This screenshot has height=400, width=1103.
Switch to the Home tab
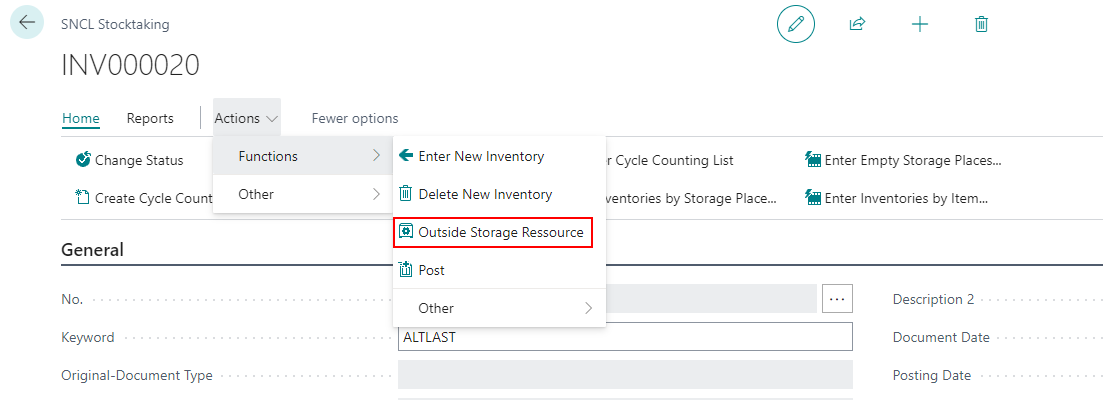(81, 118)
